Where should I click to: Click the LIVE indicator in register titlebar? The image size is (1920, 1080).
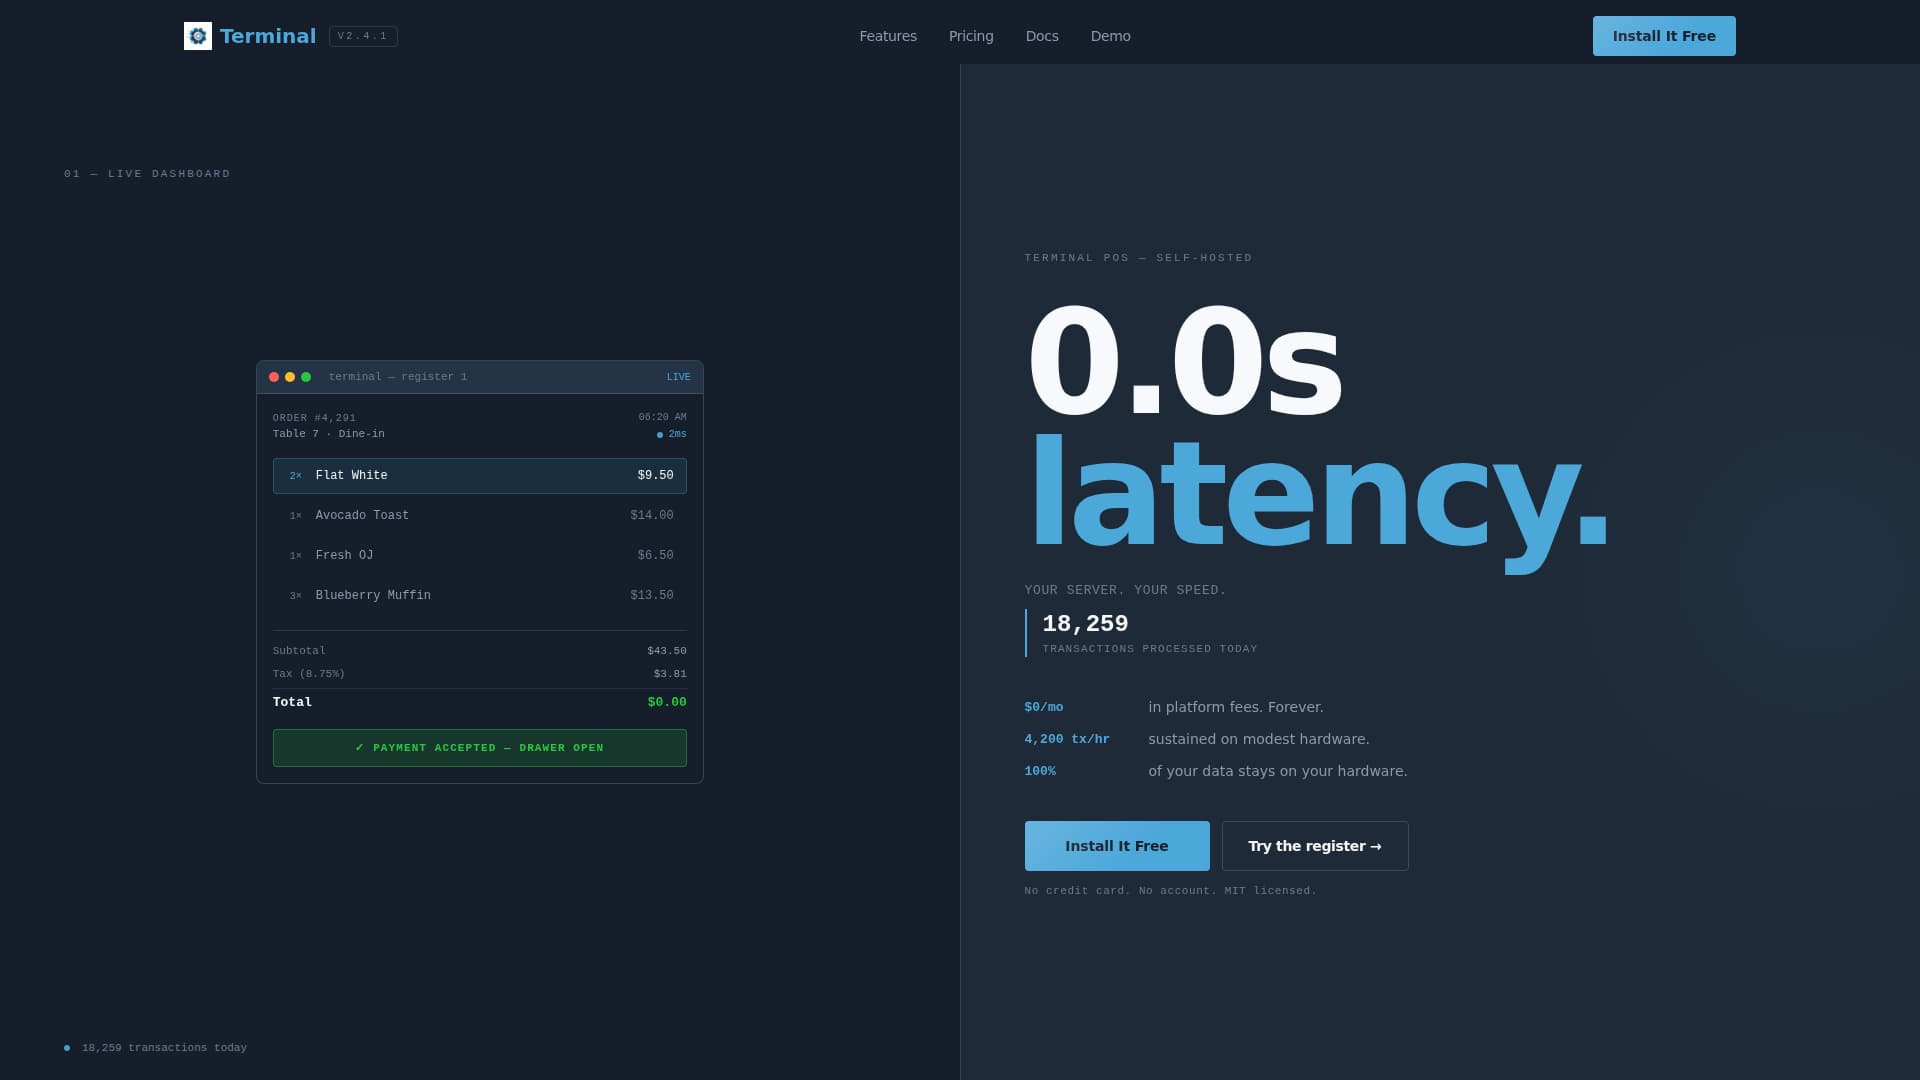click(x=678, y=377)
